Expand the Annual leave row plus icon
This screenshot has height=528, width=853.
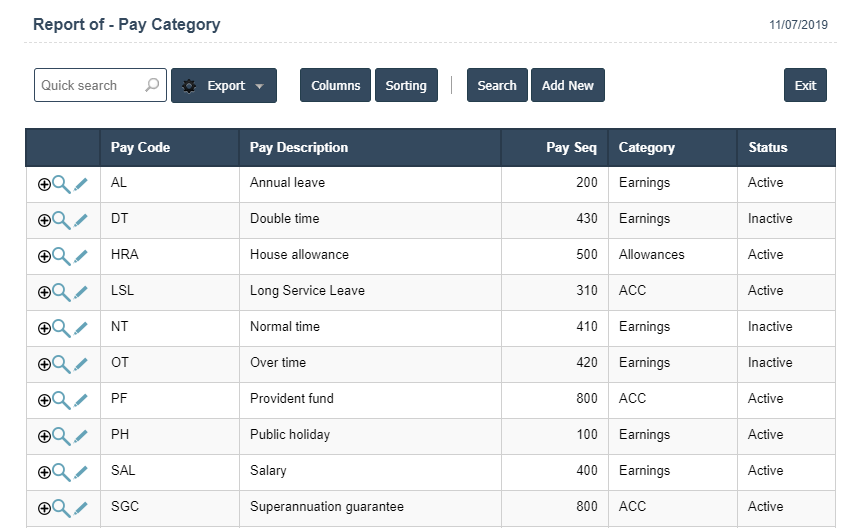44,184
